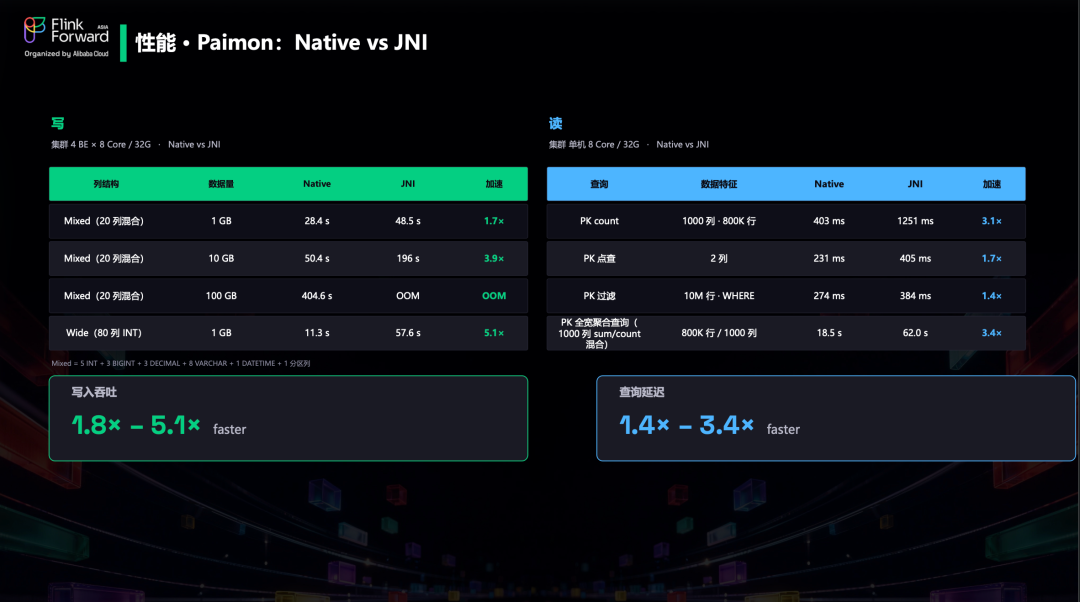Screen dimensions: 1080x602
Task: Click the '48.5 s' JNI cell
Action: (x=408, y=221)
